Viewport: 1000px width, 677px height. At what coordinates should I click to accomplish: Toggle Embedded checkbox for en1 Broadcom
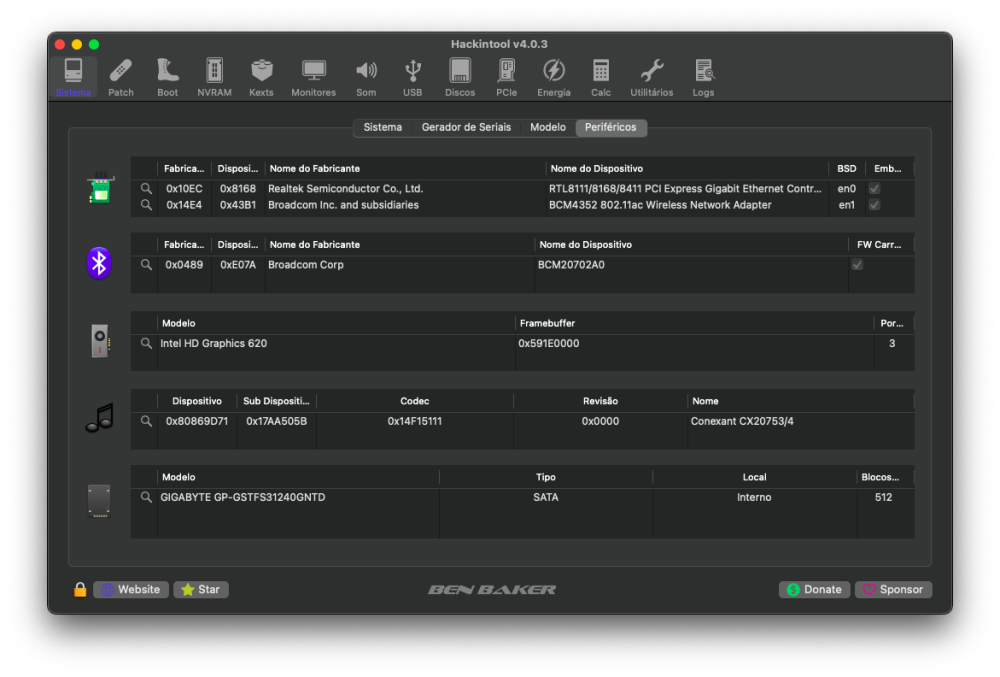[x=874, y=205]
